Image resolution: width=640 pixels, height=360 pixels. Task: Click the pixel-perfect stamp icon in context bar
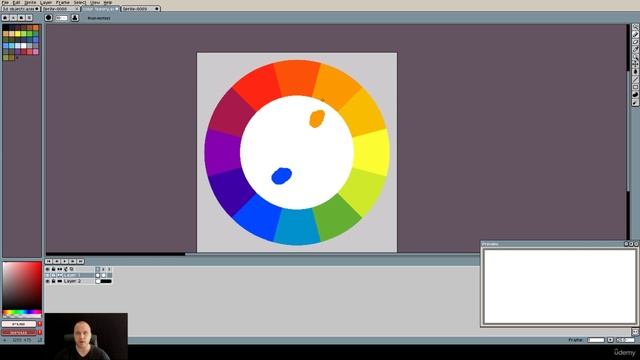(x=75, y=18)
